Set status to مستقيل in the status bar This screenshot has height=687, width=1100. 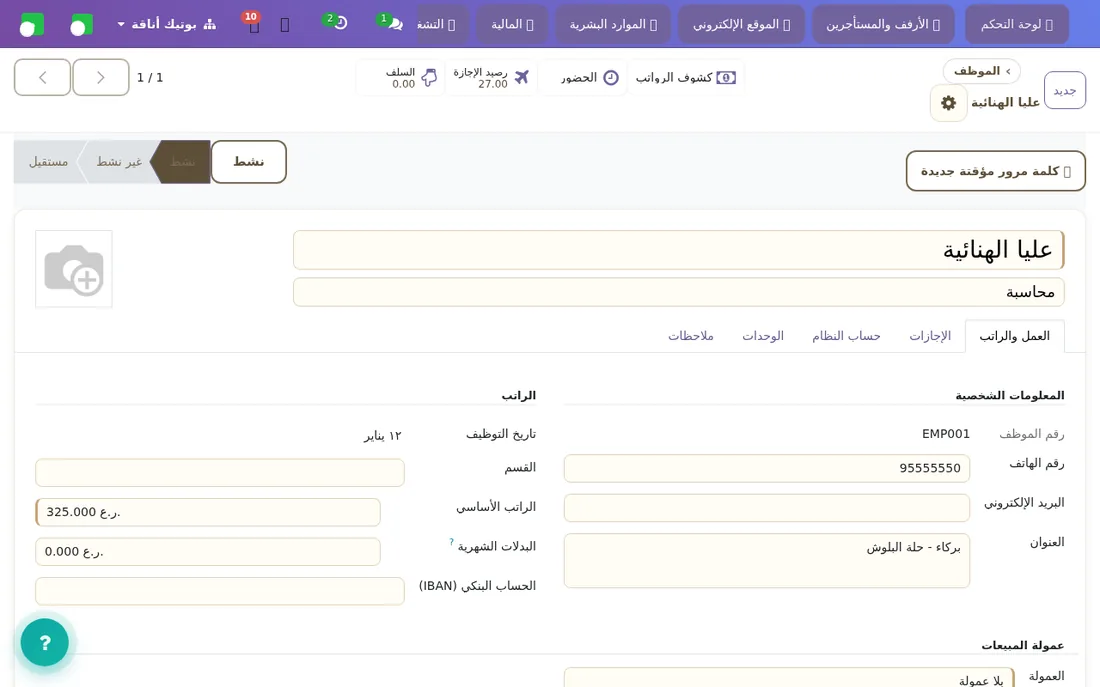click(48, 162)
